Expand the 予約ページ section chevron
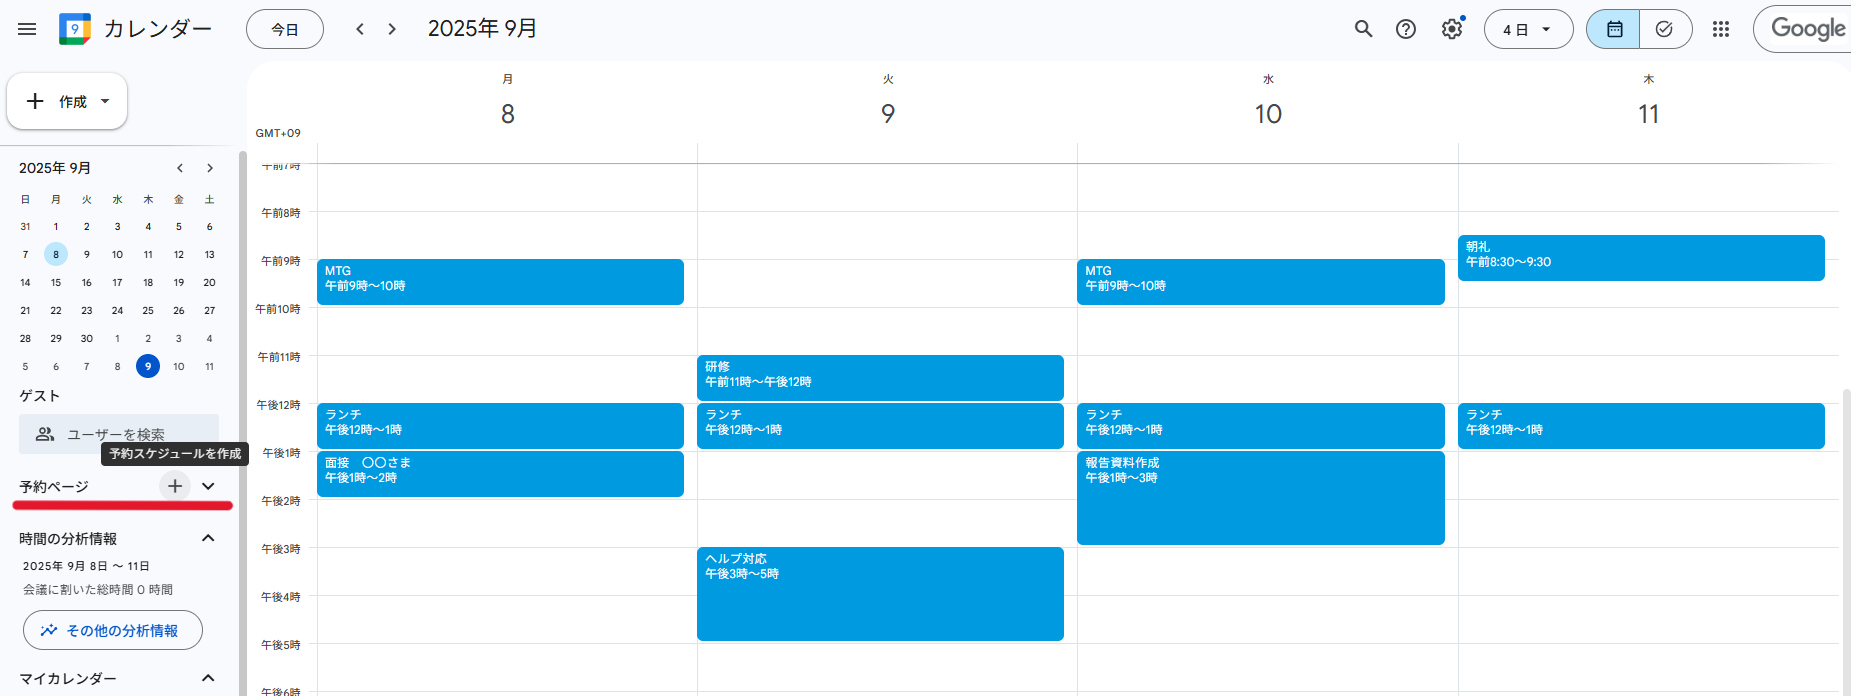Screen dimensions: 1851x696 pyautogui.click(x=208, y=486)
